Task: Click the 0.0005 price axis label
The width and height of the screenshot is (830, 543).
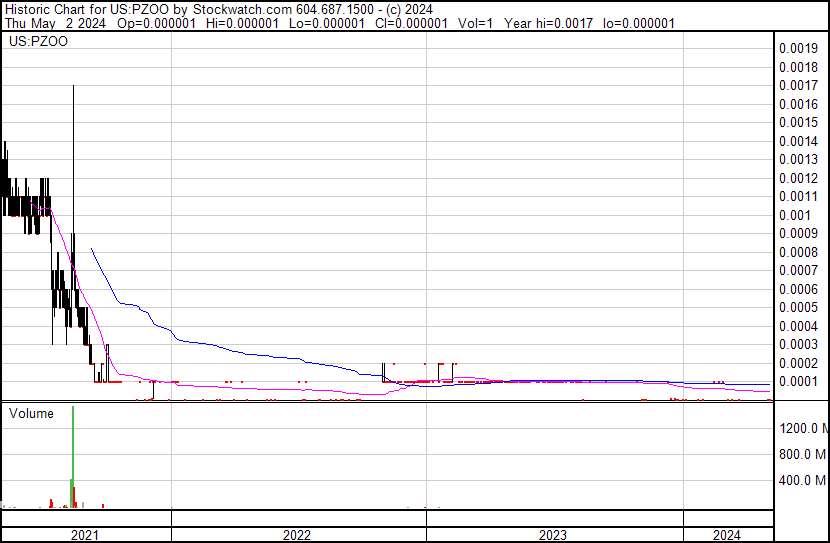Action: tap(797, 308)
